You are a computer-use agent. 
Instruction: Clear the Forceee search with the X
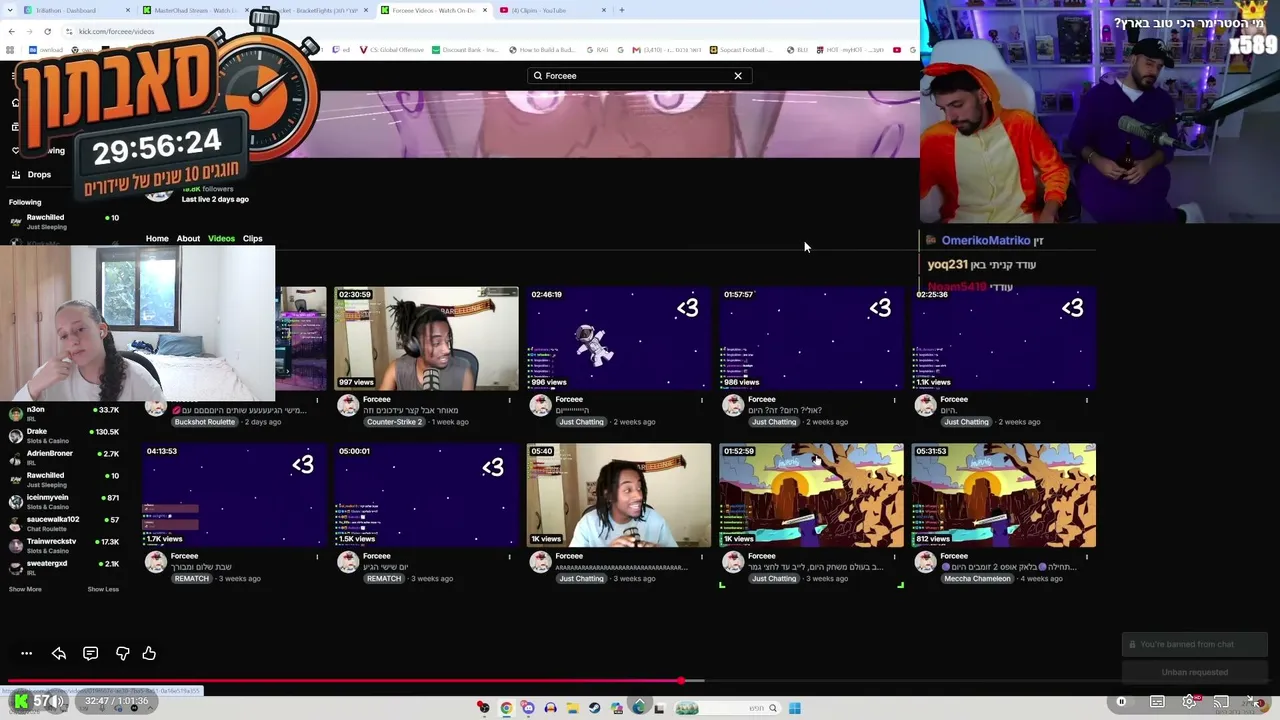coord(738,76)
